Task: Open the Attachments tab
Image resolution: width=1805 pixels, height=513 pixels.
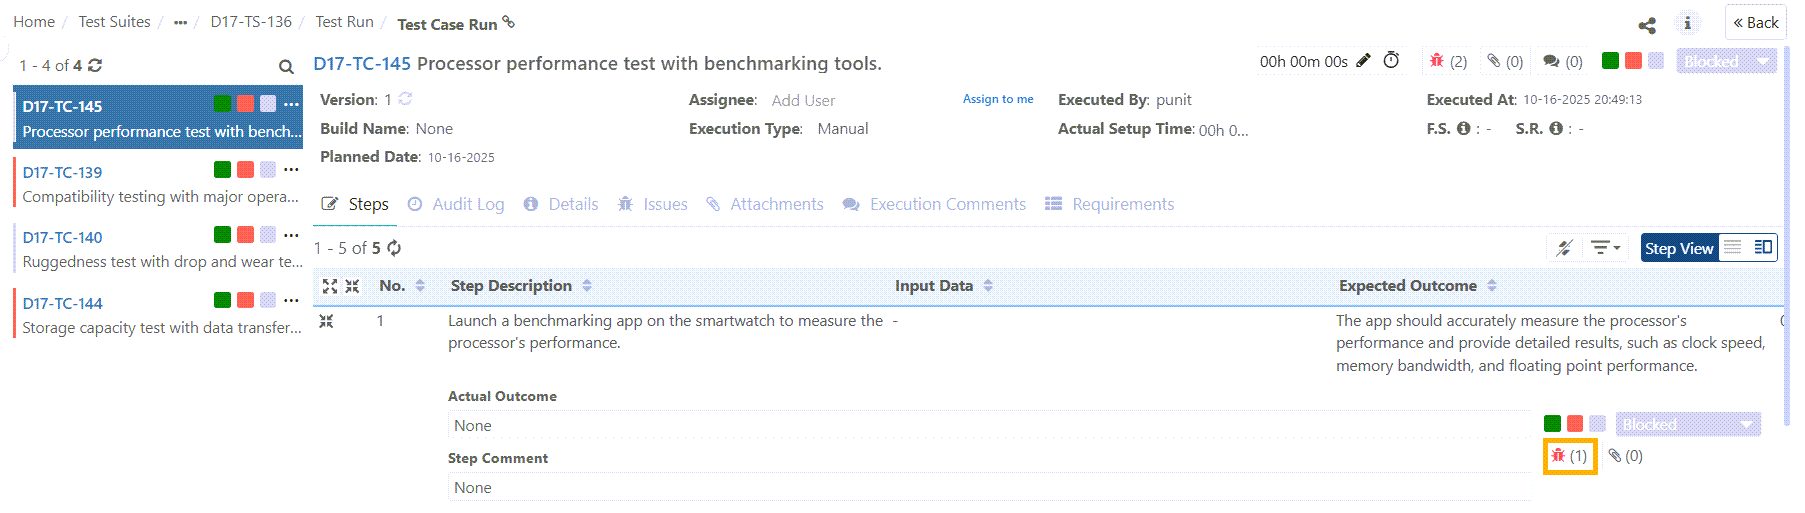Action: point(765,204)
